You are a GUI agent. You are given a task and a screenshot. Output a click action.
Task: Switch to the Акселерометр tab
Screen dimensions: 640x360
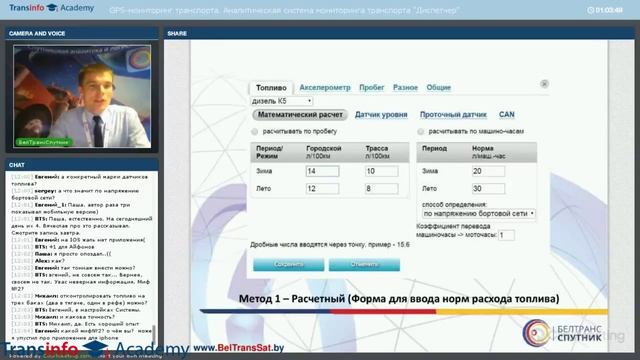tap(325, 87)
